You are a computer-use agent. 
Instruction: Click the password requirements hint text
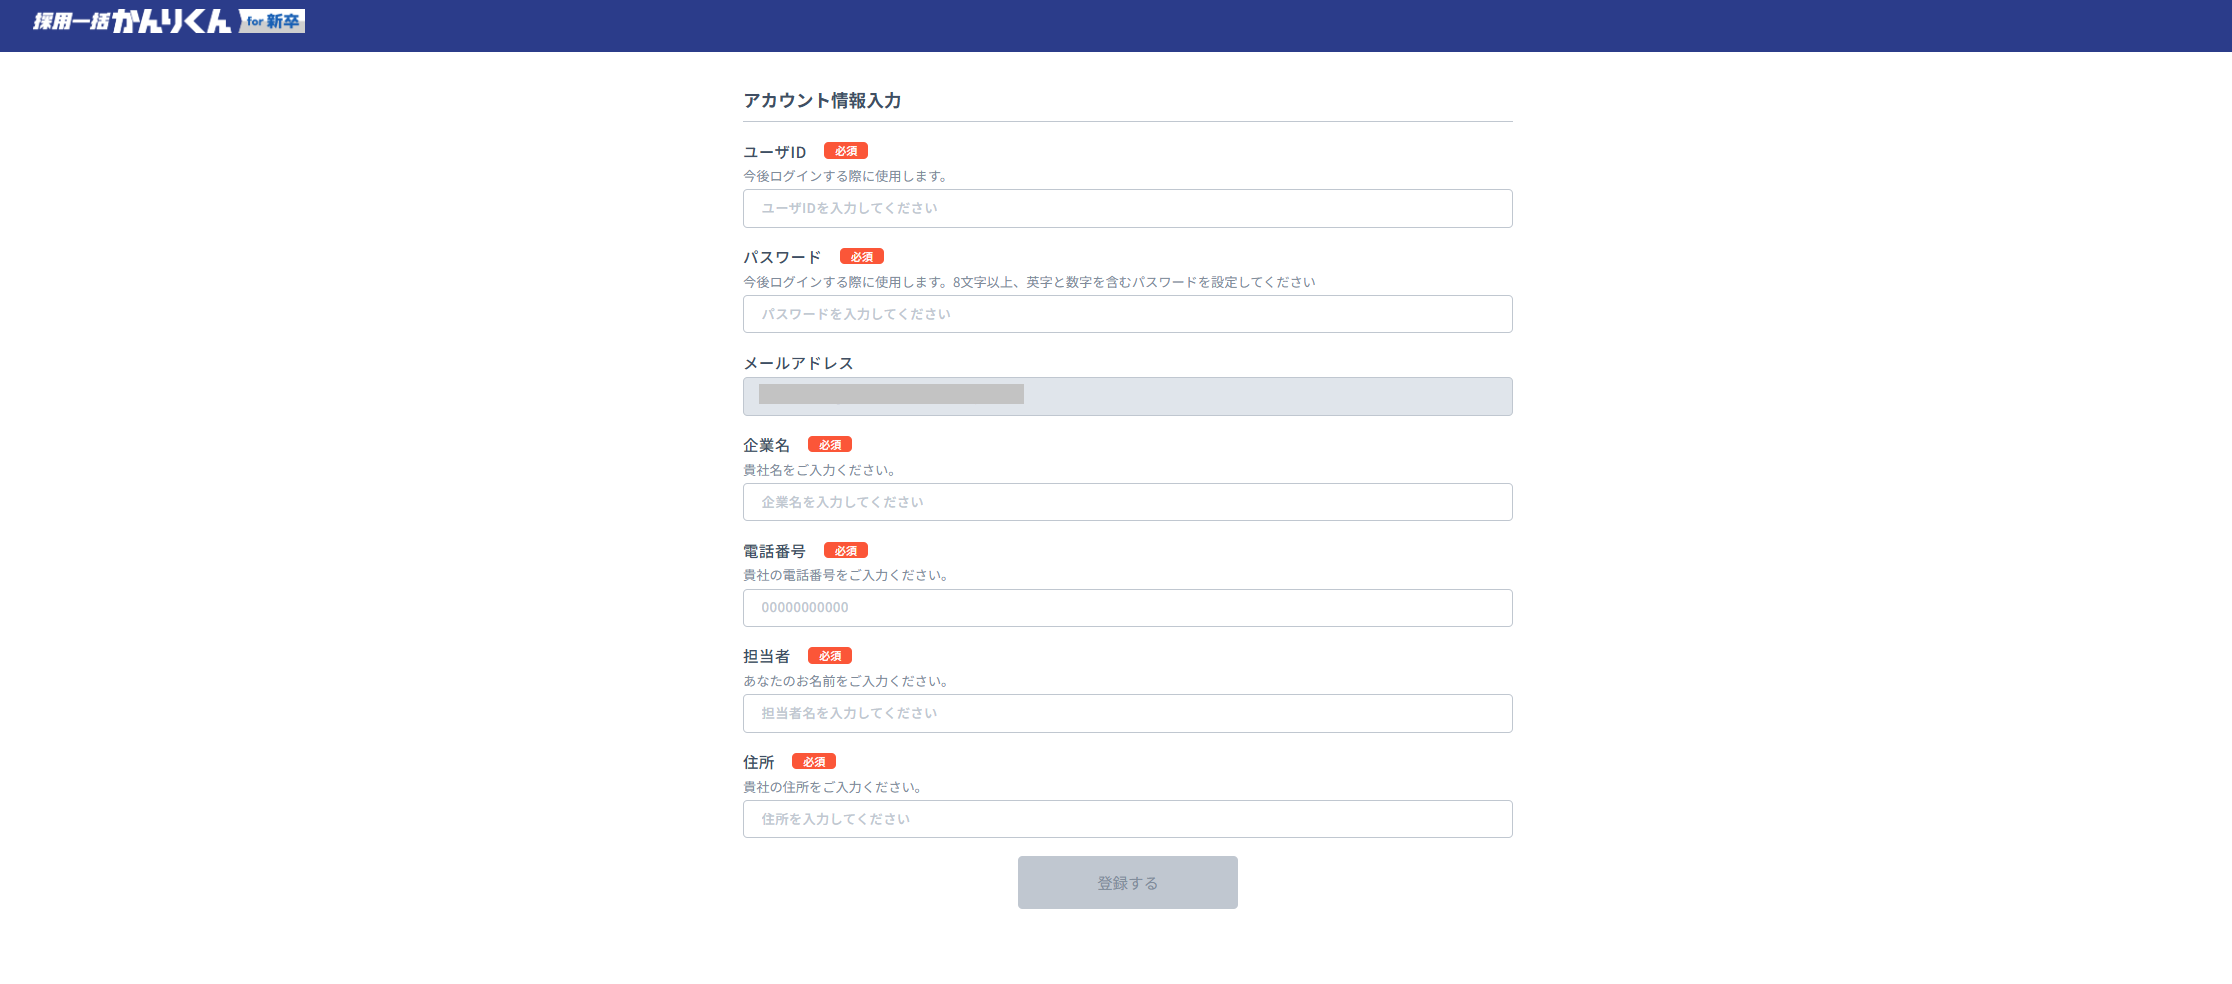point(1028,282)
